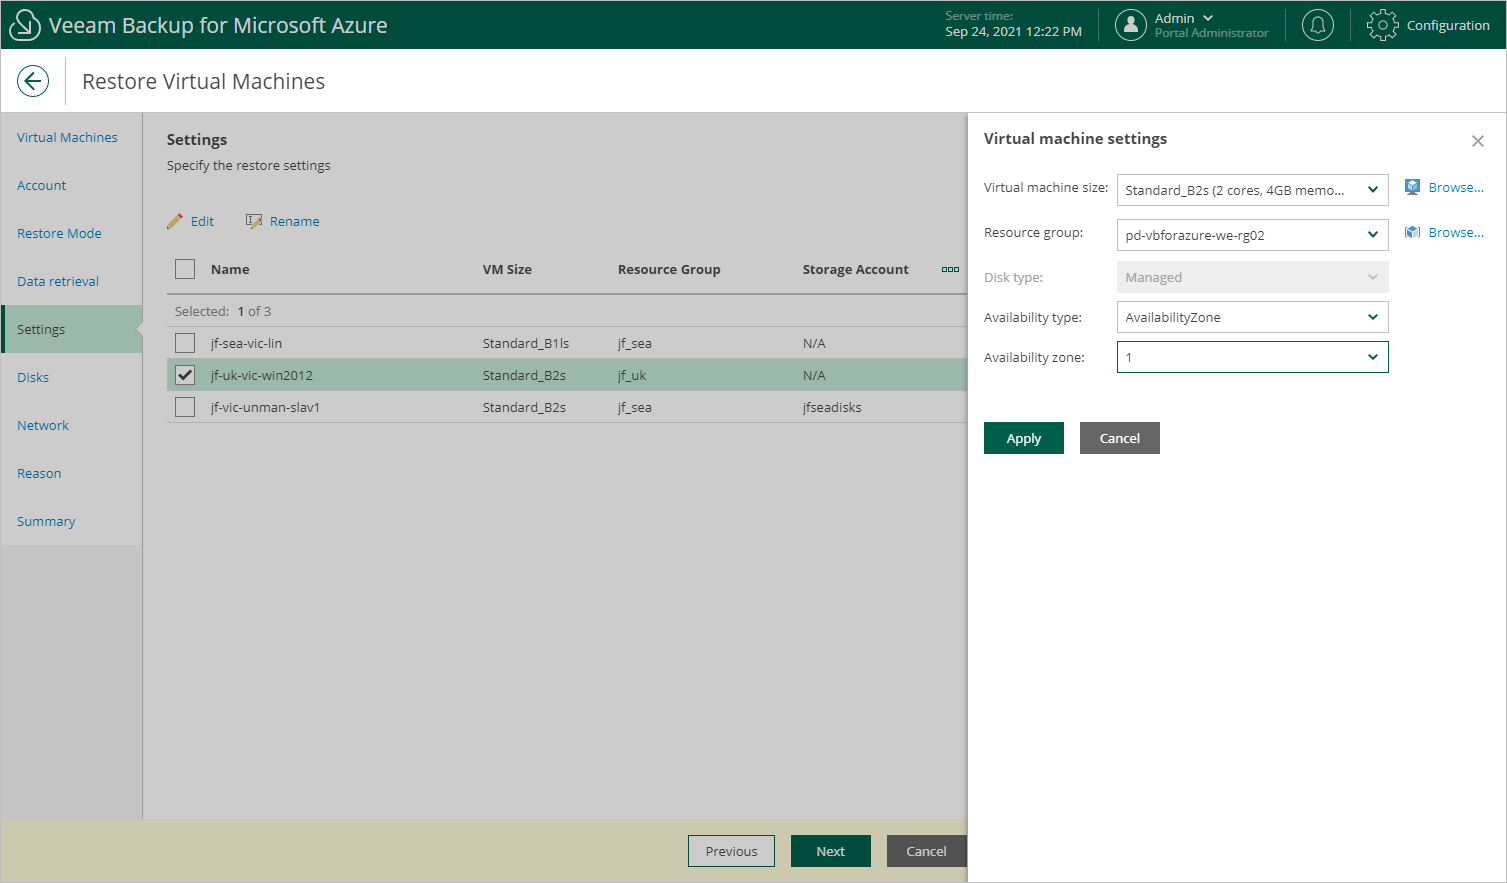Click the Admin user avatar icon
The height and width of the screenshot is (883, 1507).
1131,25
